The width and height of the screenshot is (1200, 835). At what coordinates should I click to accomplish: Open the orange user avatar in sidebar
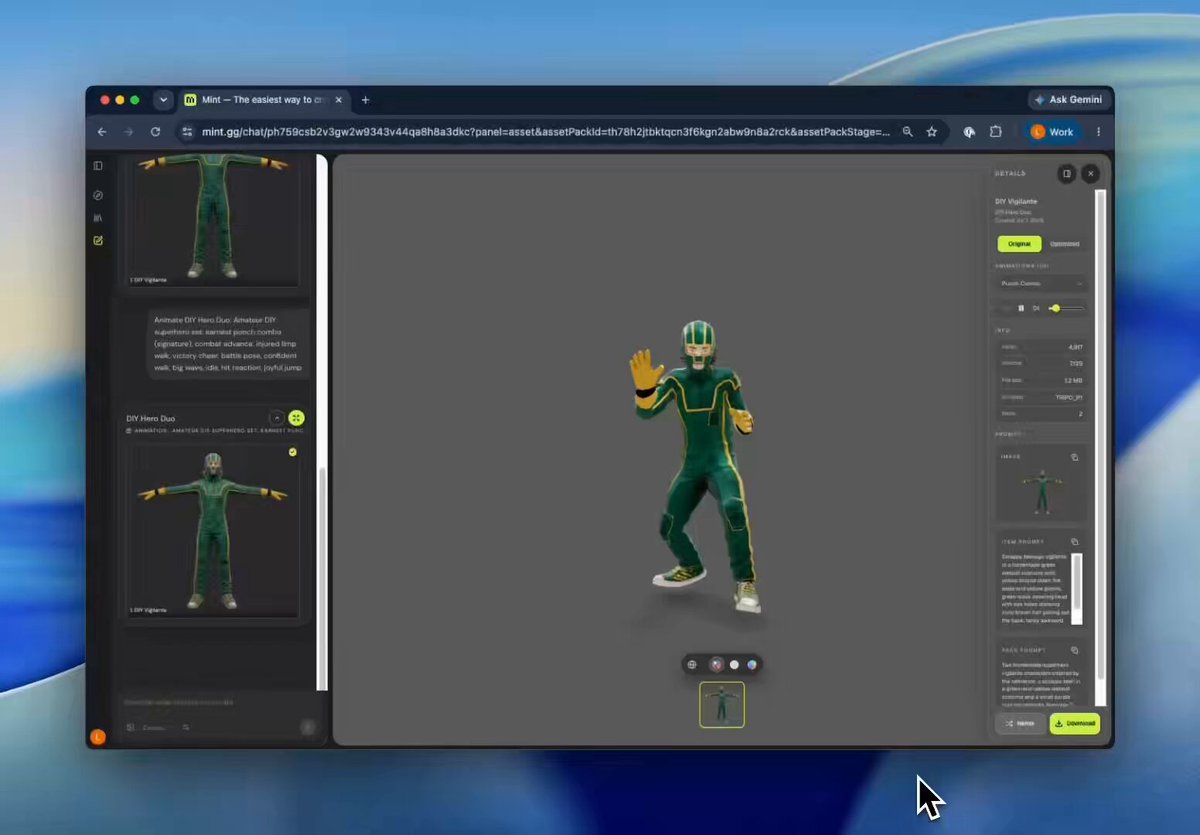point(98,736)
